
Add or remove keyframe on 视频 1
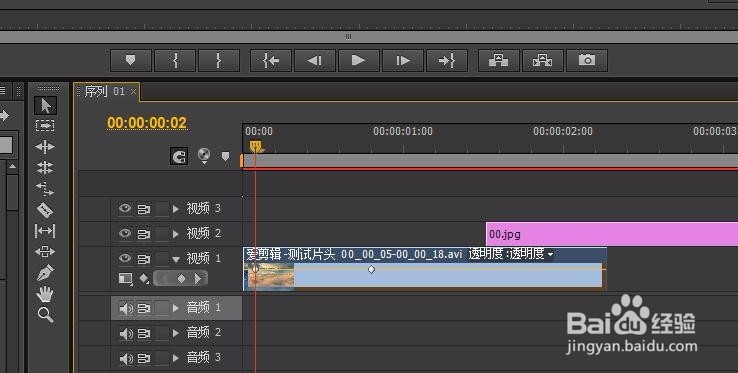181,279
